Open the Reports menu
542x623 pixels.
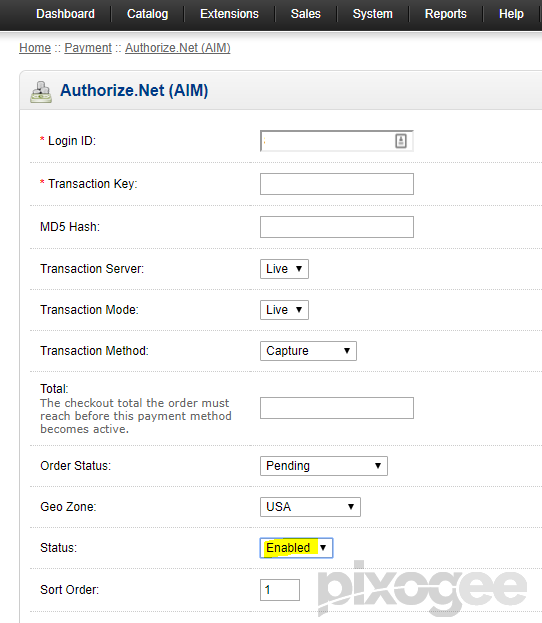pyautogui.click(x=445, y=14)
